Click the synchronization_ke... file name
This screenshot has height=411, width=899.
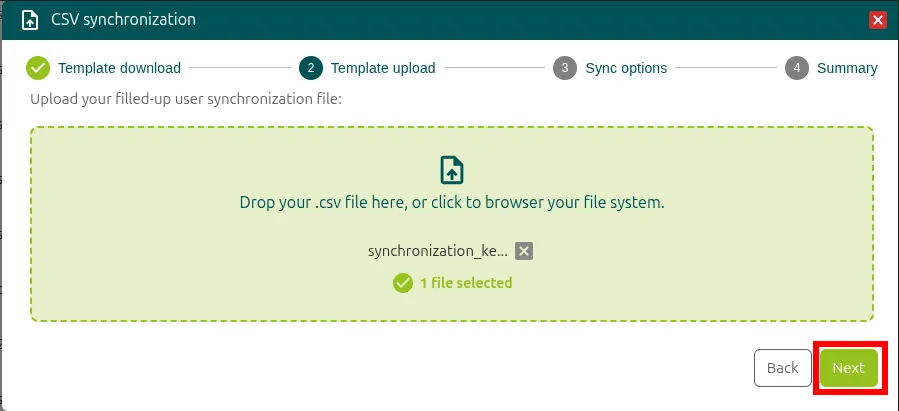click(437, 251)
